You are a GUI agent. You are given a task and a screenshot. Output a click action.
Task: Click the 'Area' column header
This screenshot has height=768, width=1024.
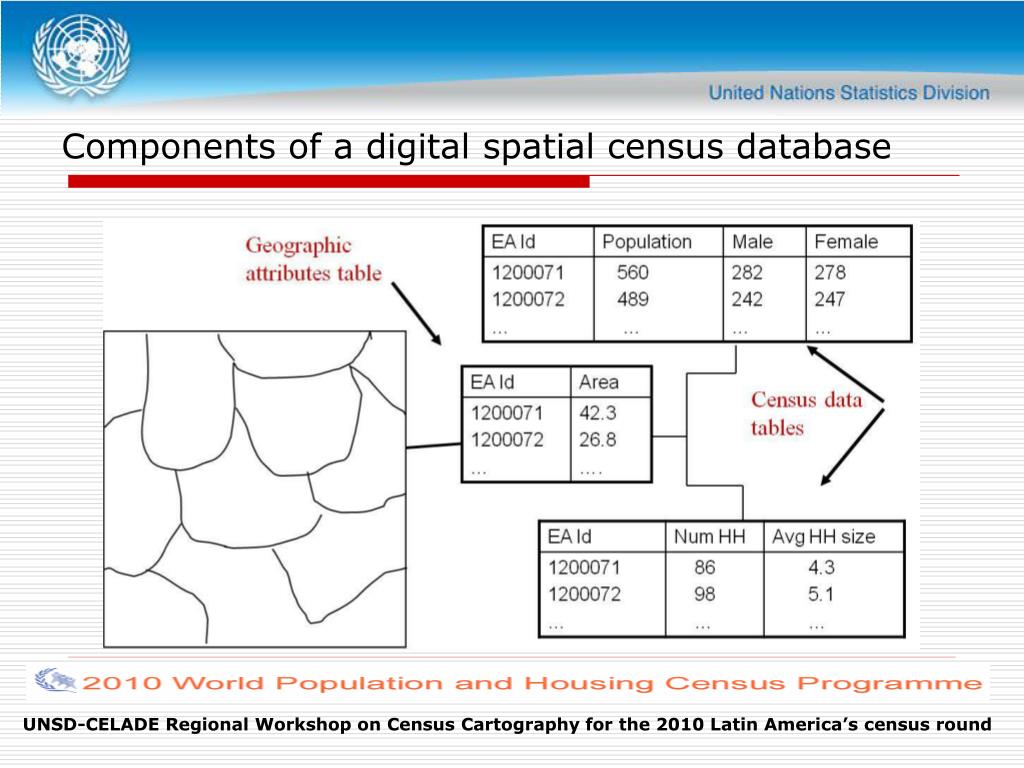(599, 382)
